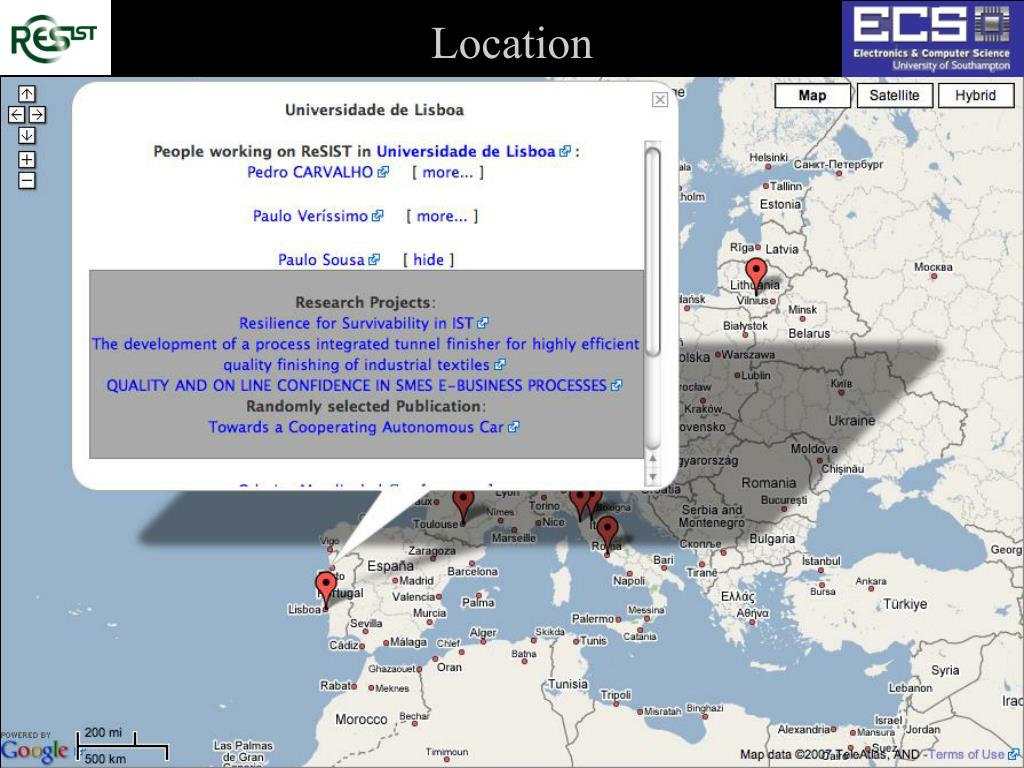Zoom in with the plus button
This screenshot has width=1024, height=768.
pos(27,159)
